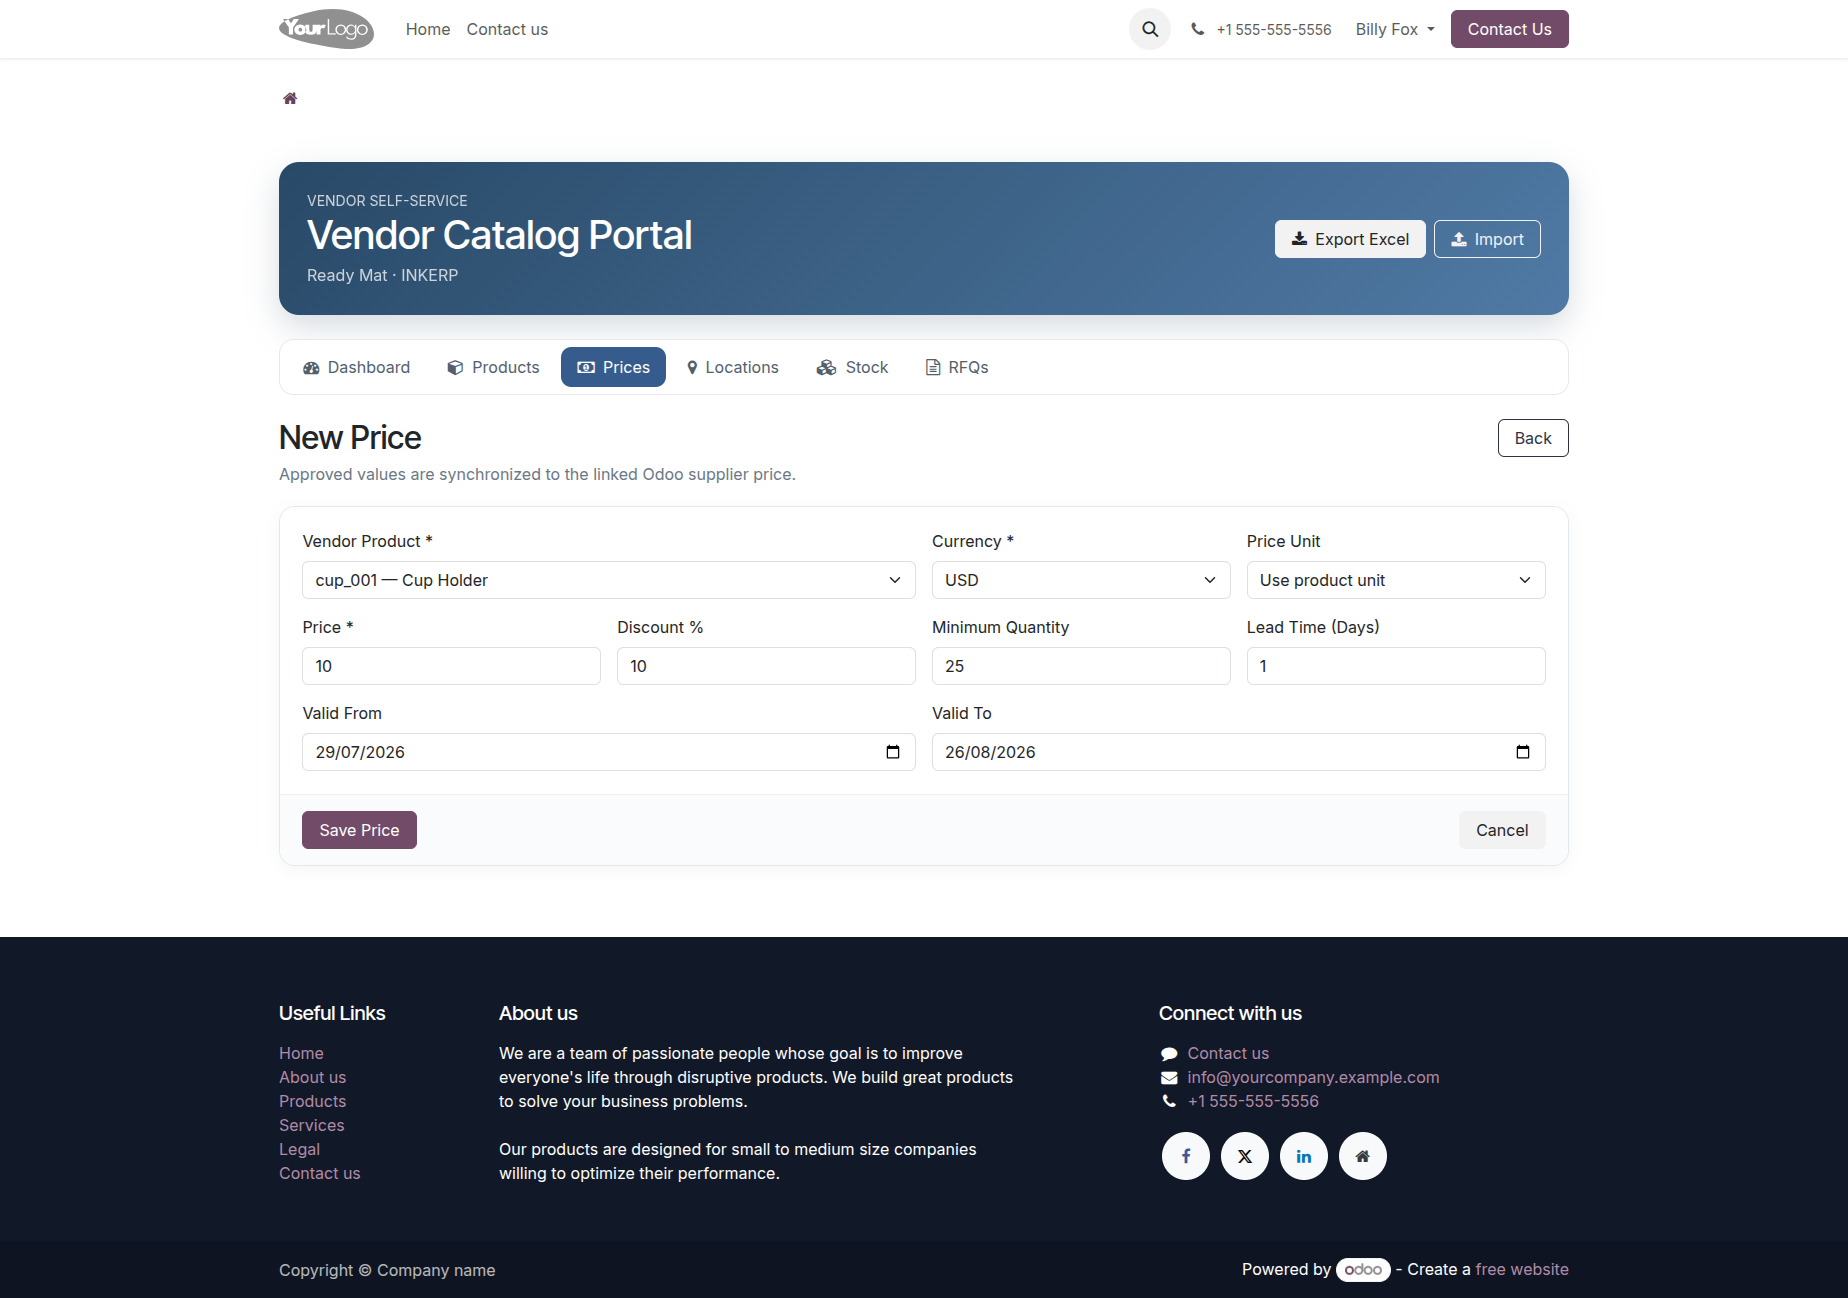Click the Minimum Quantity field
This screenshot has height=1298, width=1848.
click(x=1081, y=666)
